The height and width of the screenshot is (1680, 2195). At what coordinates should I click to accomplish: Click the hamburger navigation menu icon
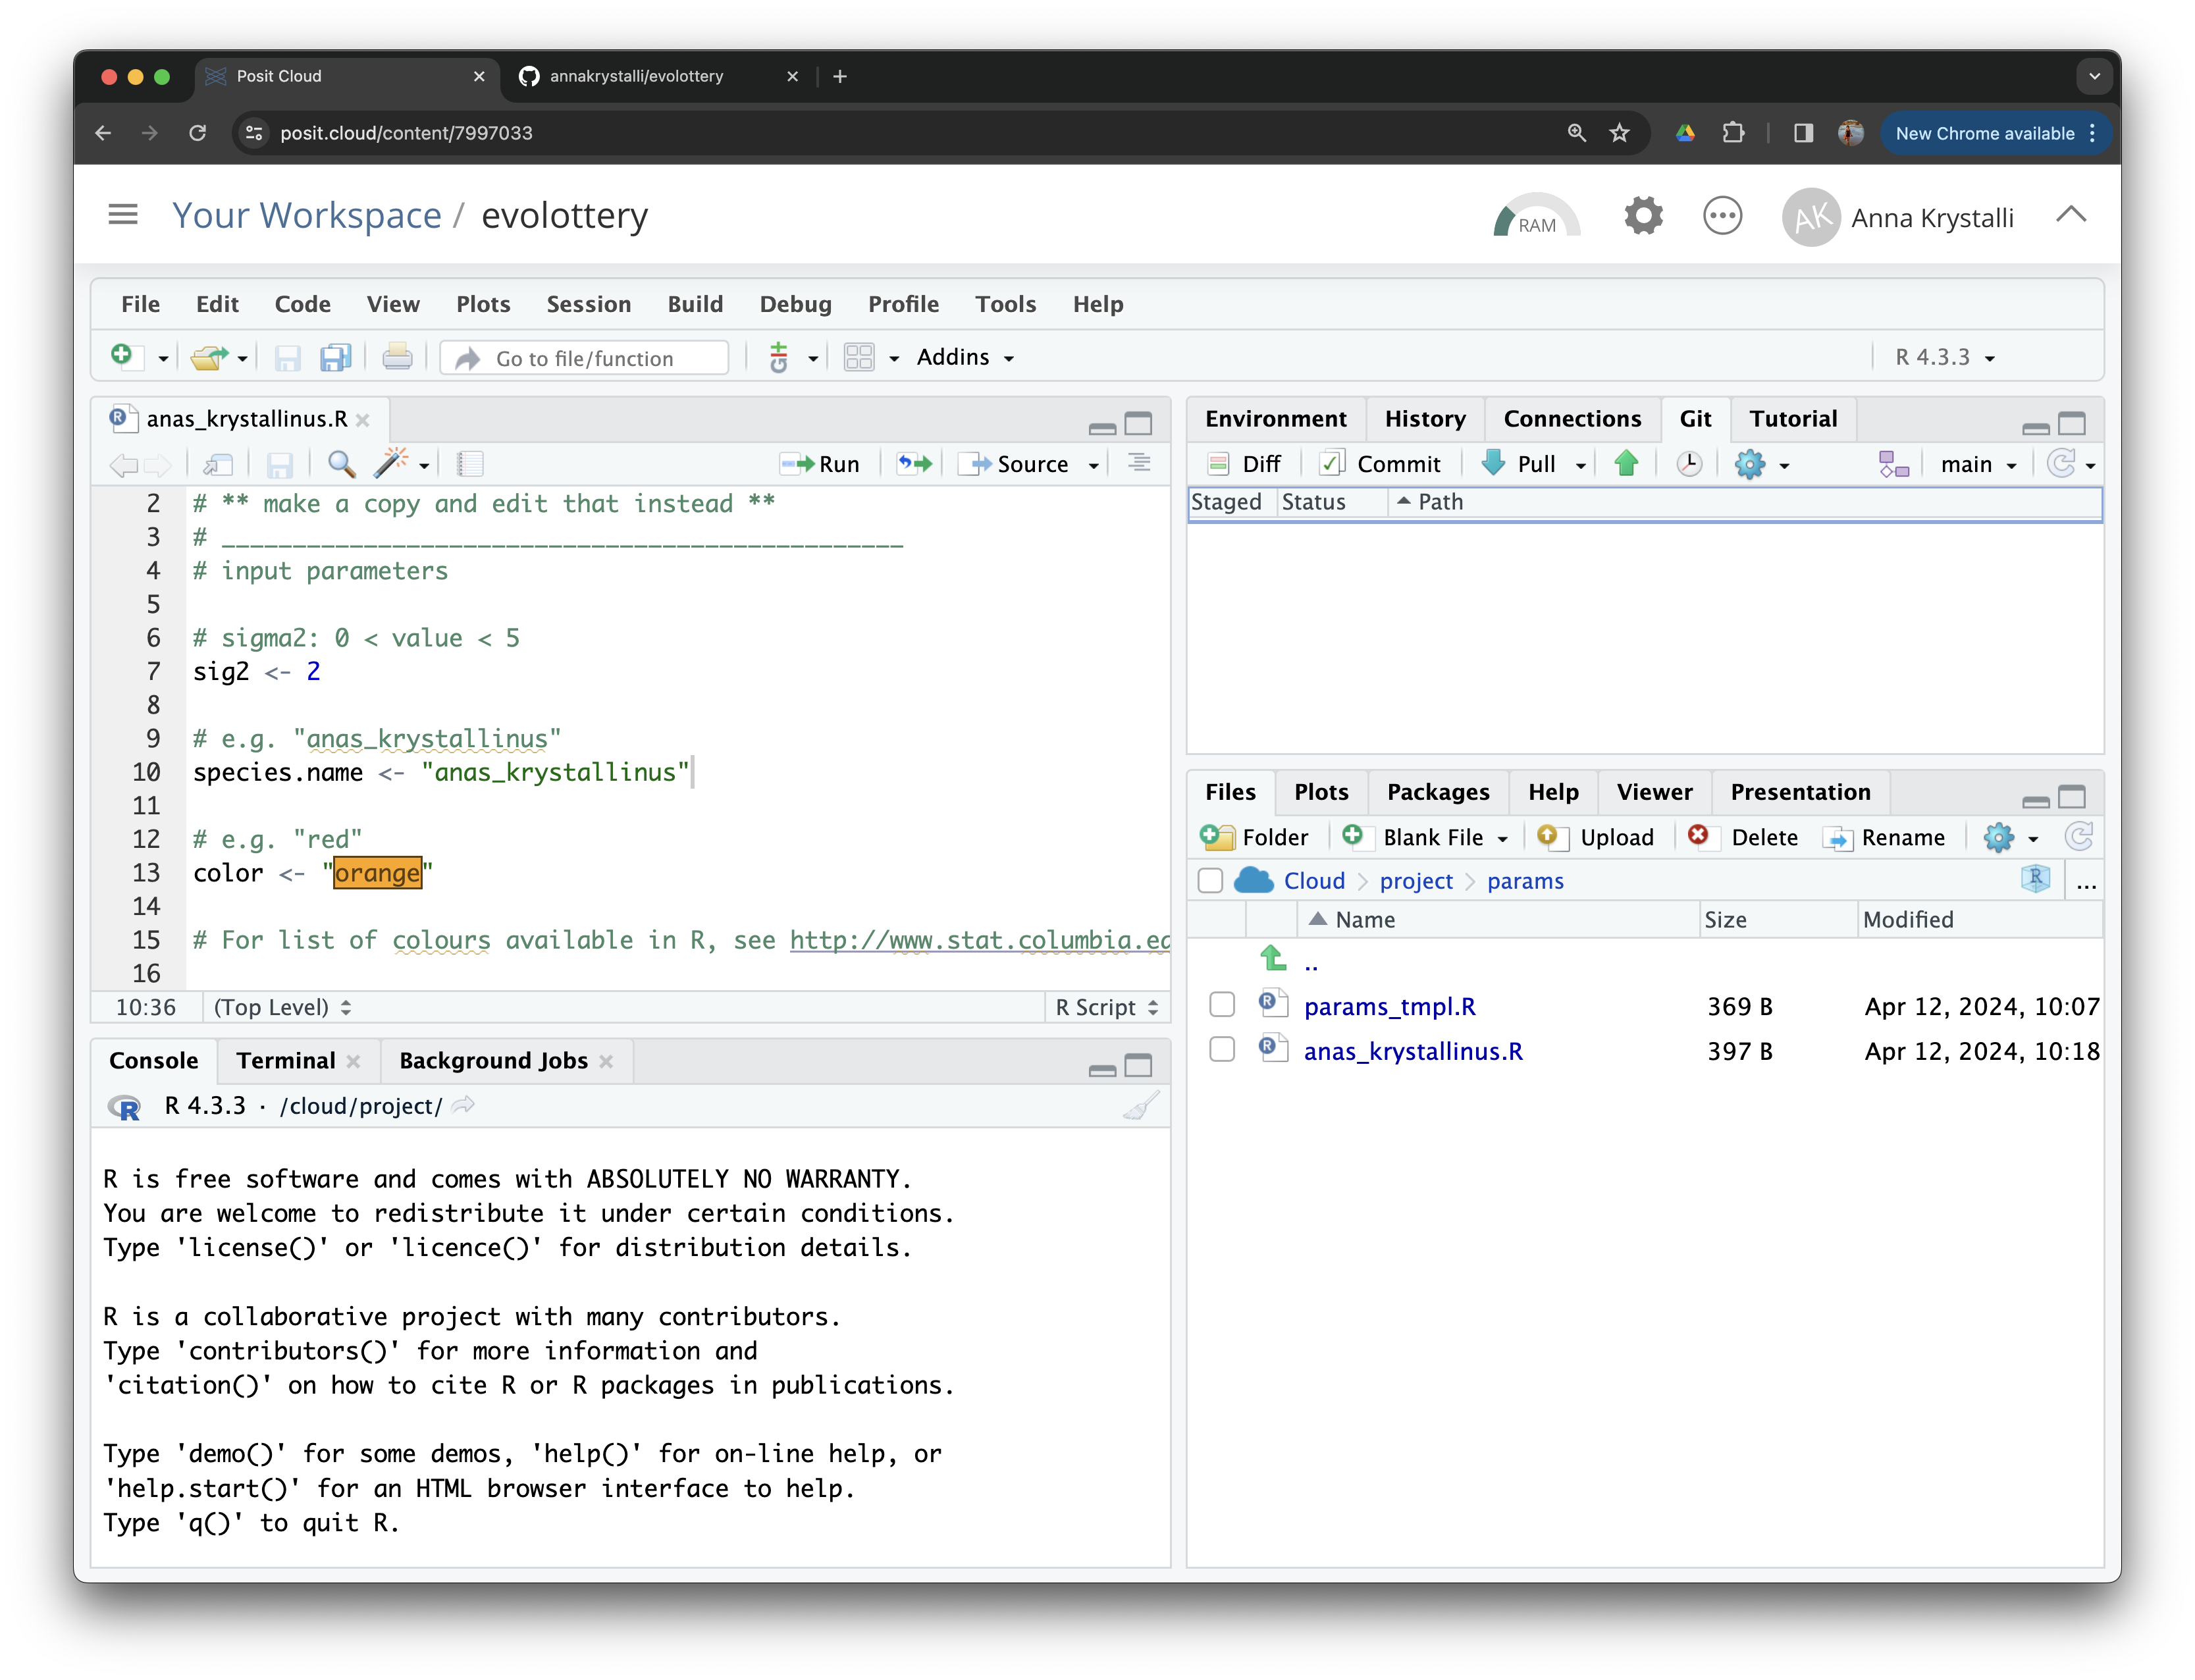pyautogui.click(x=123, y=215)
